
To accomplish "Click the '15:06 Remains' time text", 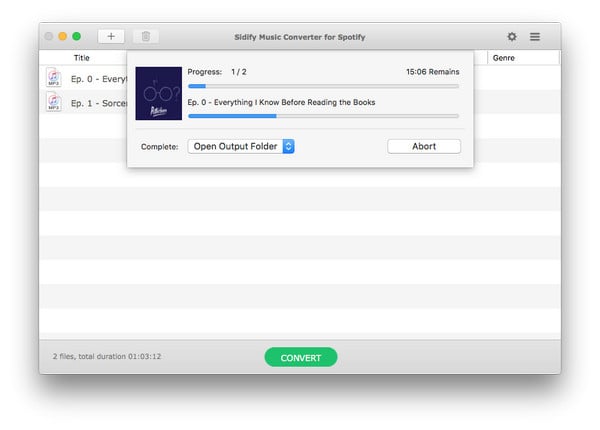I will click(432, 72).
